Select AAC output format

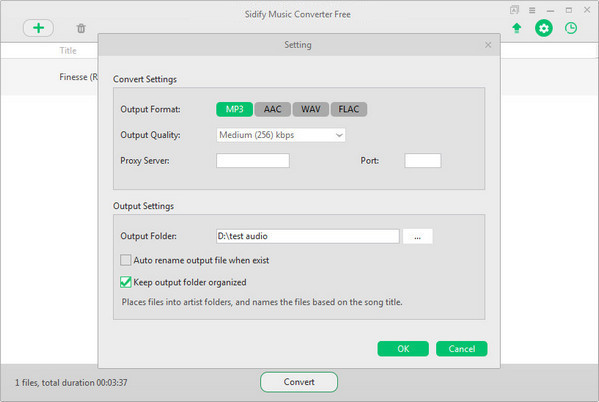(x=272, y=109)
